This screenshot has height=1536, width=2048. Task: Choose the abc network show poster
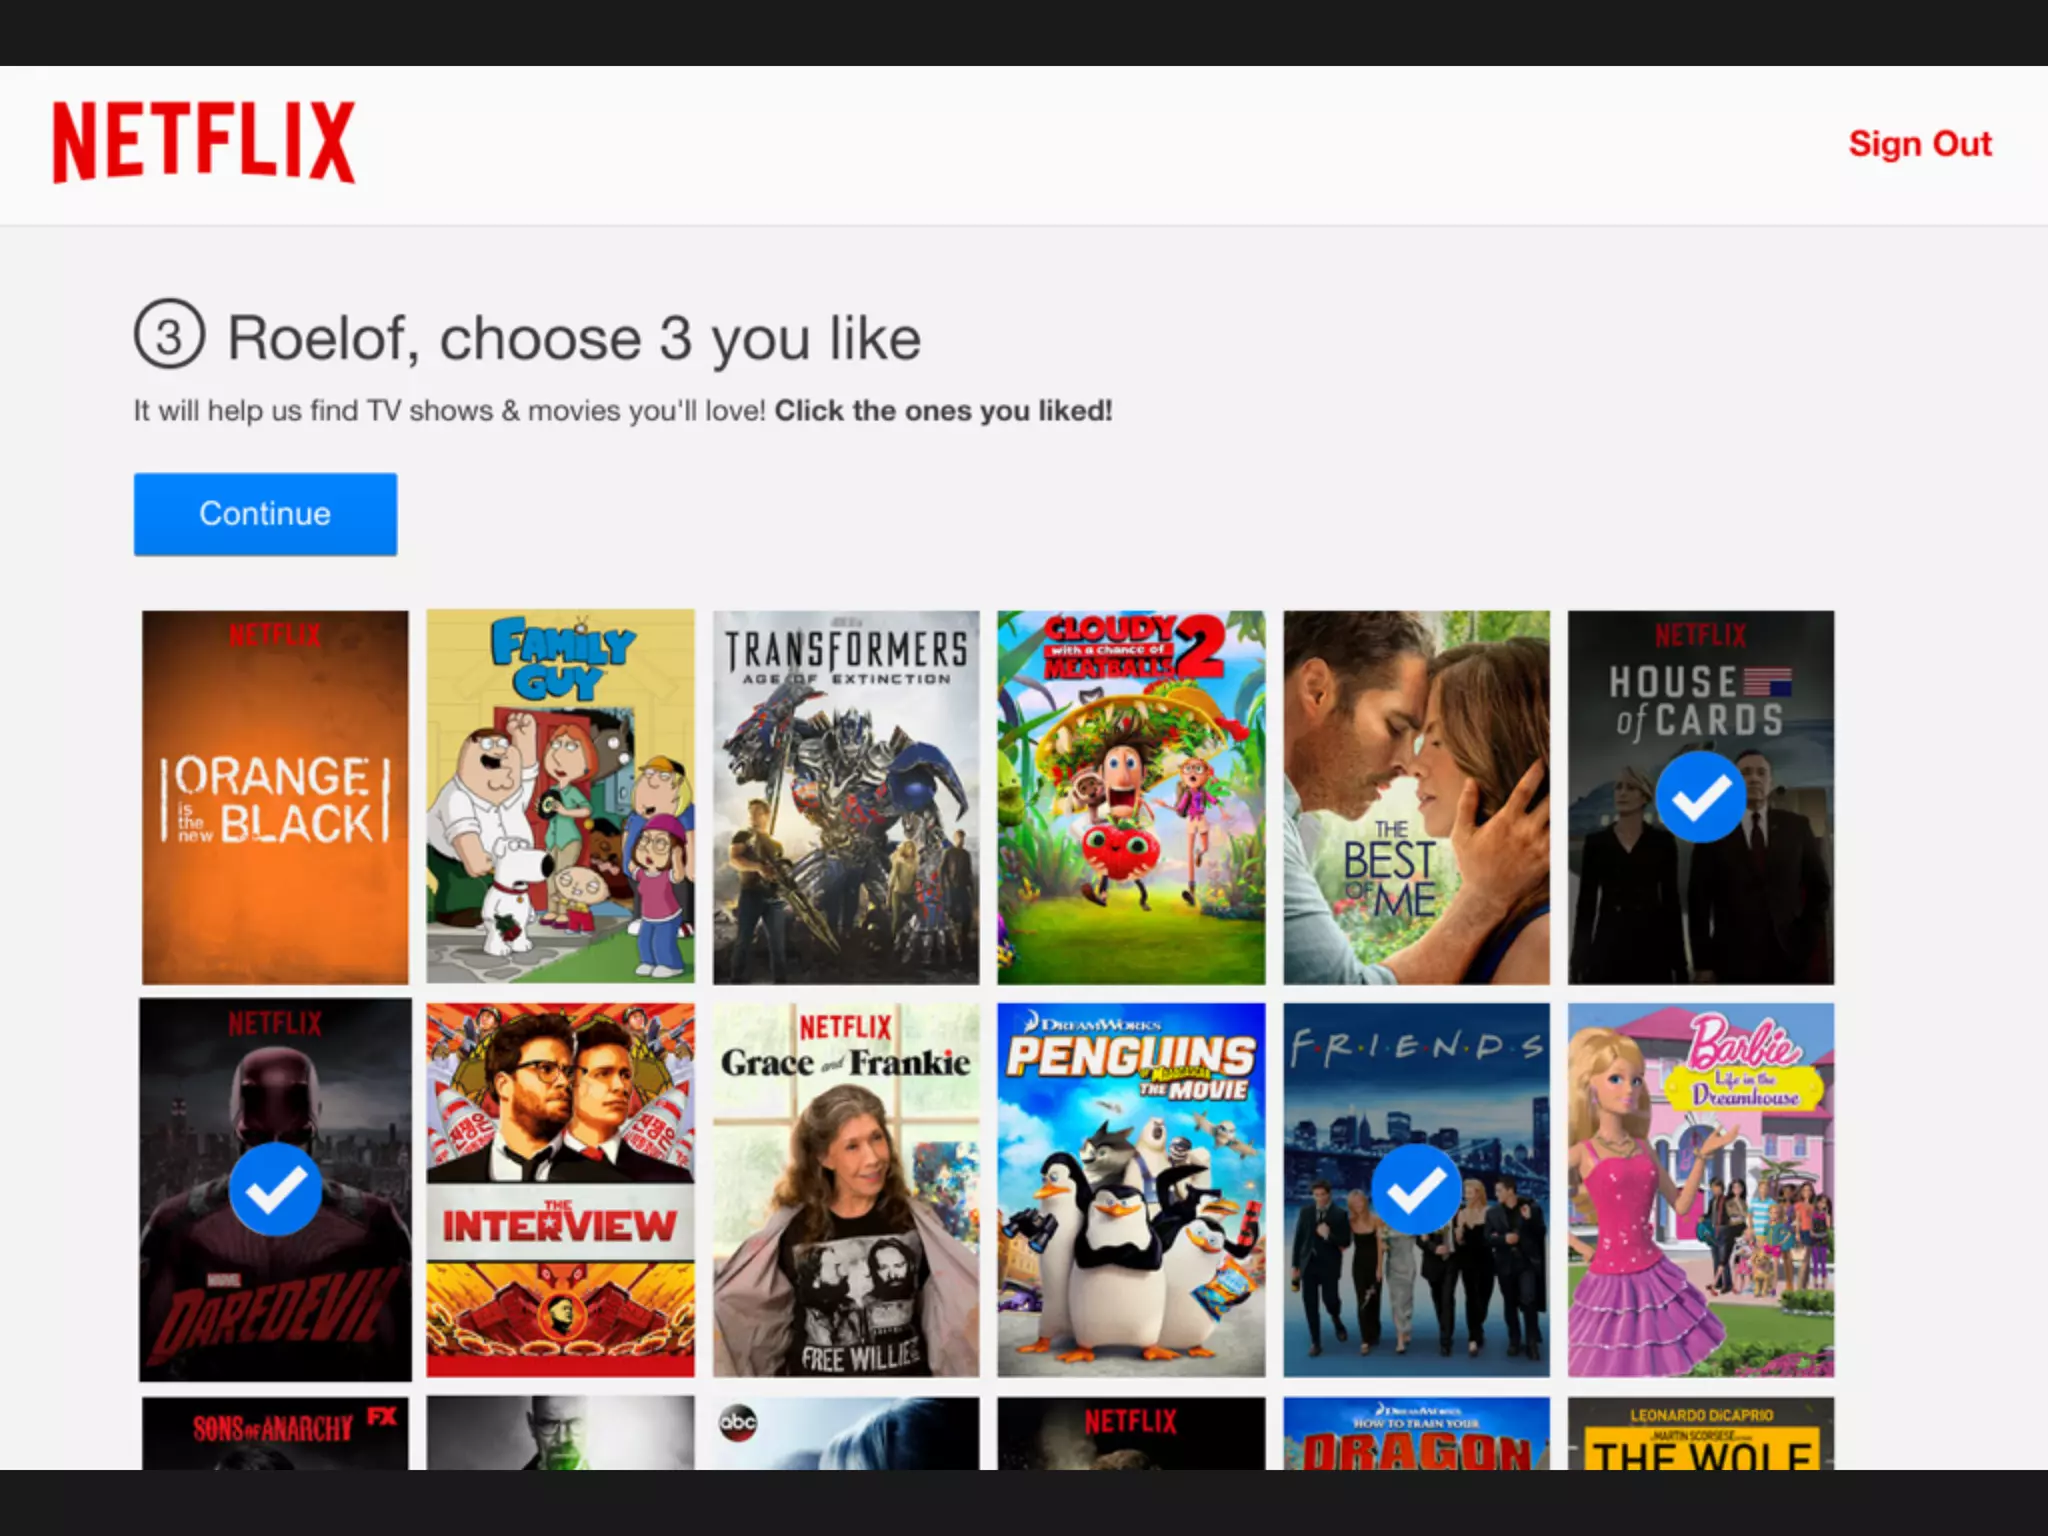[846, 1433]
